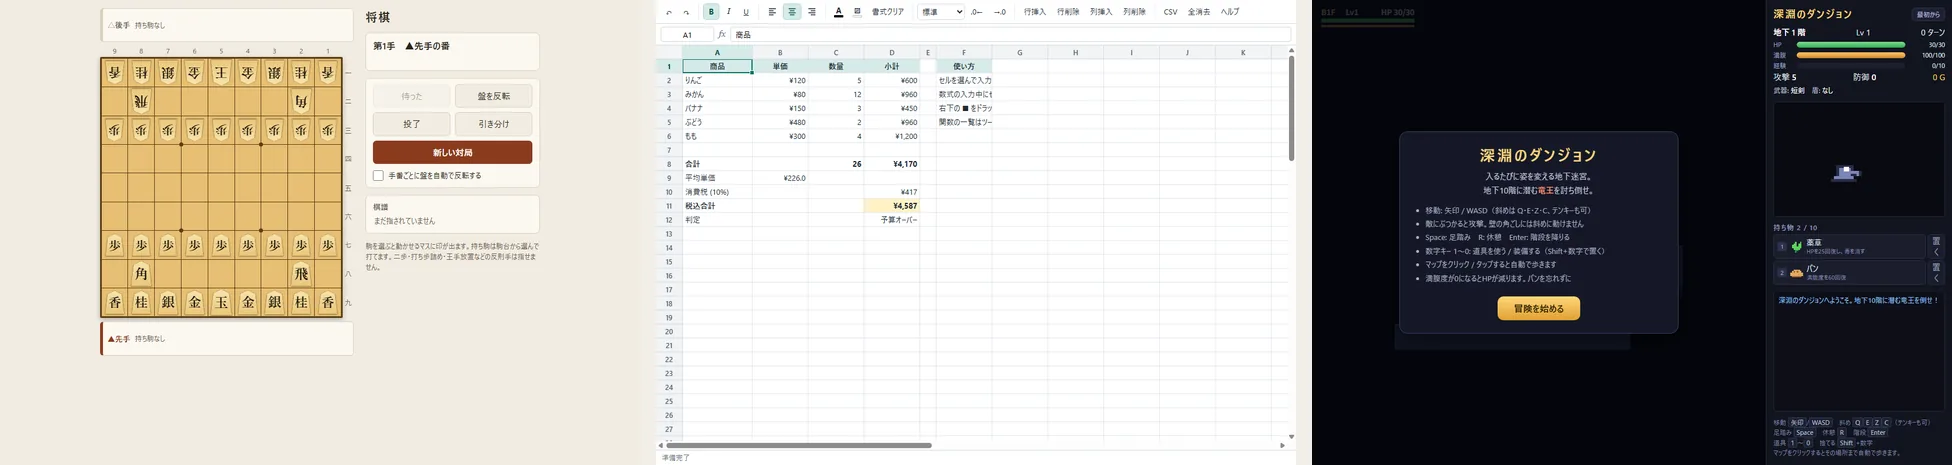Select cell containing ¥4,587
Screen dimensions: 1952x465
point(892,206)
